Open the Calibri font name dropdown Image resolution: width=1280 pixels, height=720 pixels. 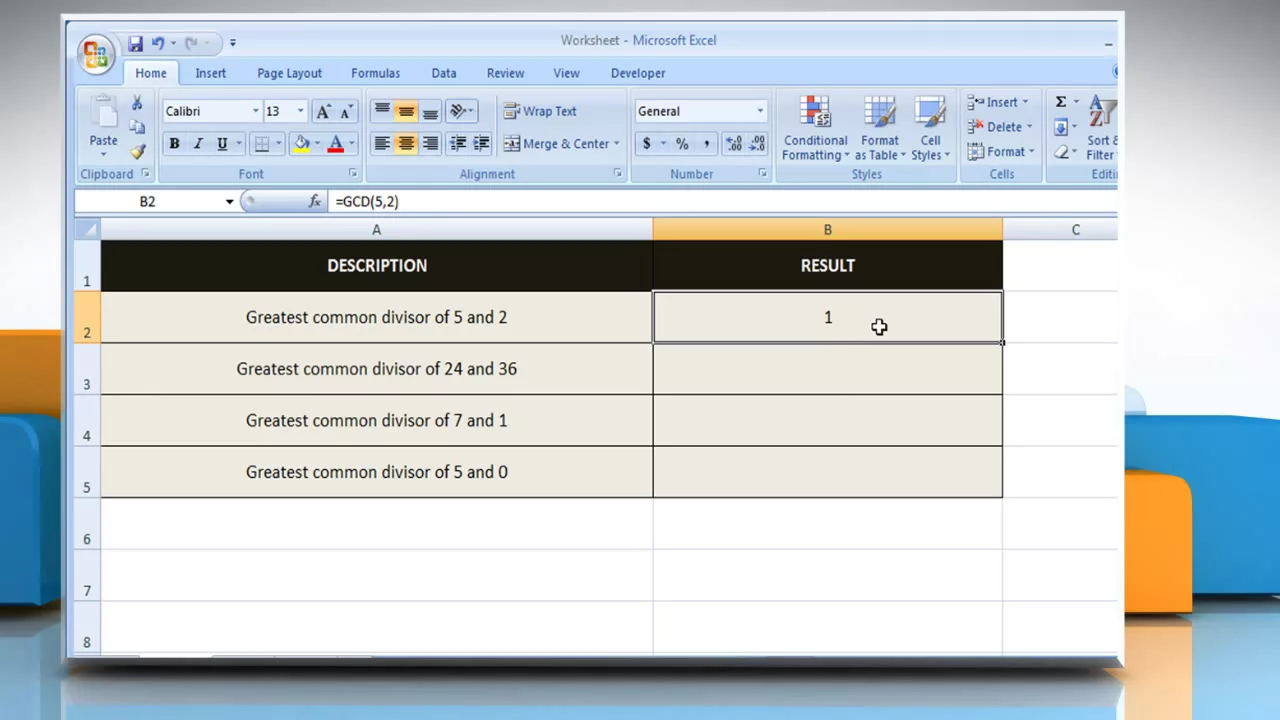point(255,111)
